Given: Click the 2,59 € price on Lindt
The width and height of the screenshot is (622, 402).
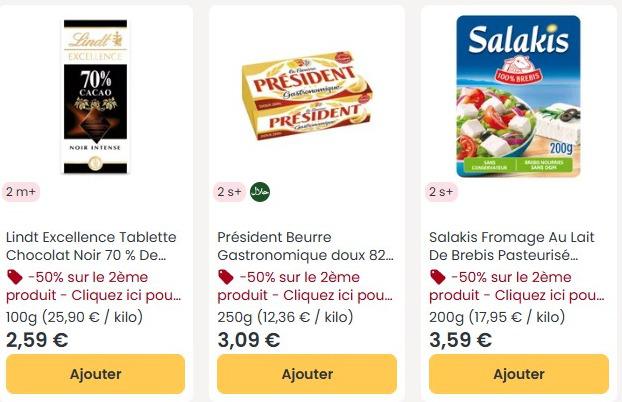Looking at the screenshot, I should point(37,339).
